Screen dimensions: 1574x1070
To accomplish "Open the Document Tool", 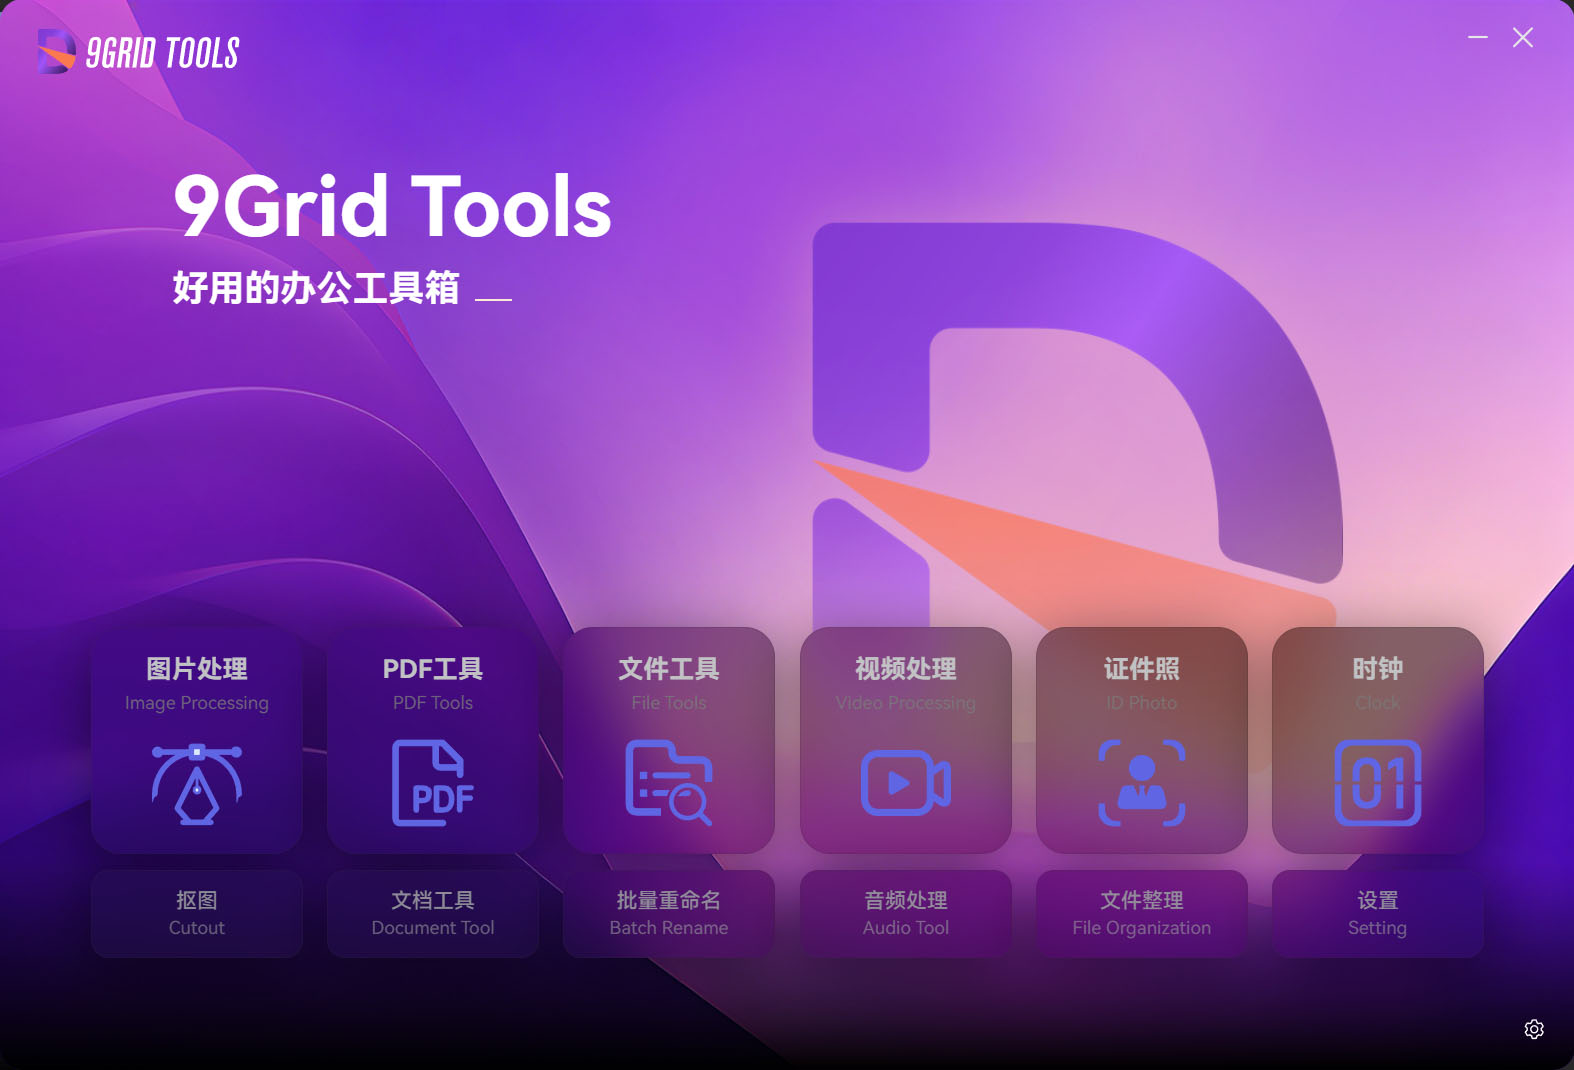I will click(433, 913).
